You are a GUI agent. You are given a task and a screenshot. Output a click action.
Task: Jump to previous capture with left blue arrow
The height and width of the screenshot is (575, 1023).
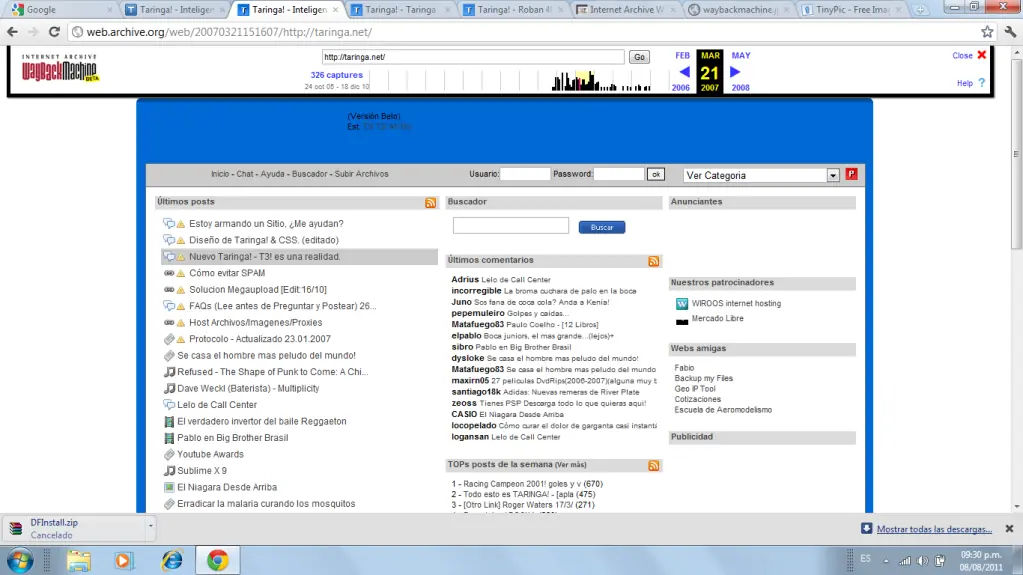pos(684,72)
